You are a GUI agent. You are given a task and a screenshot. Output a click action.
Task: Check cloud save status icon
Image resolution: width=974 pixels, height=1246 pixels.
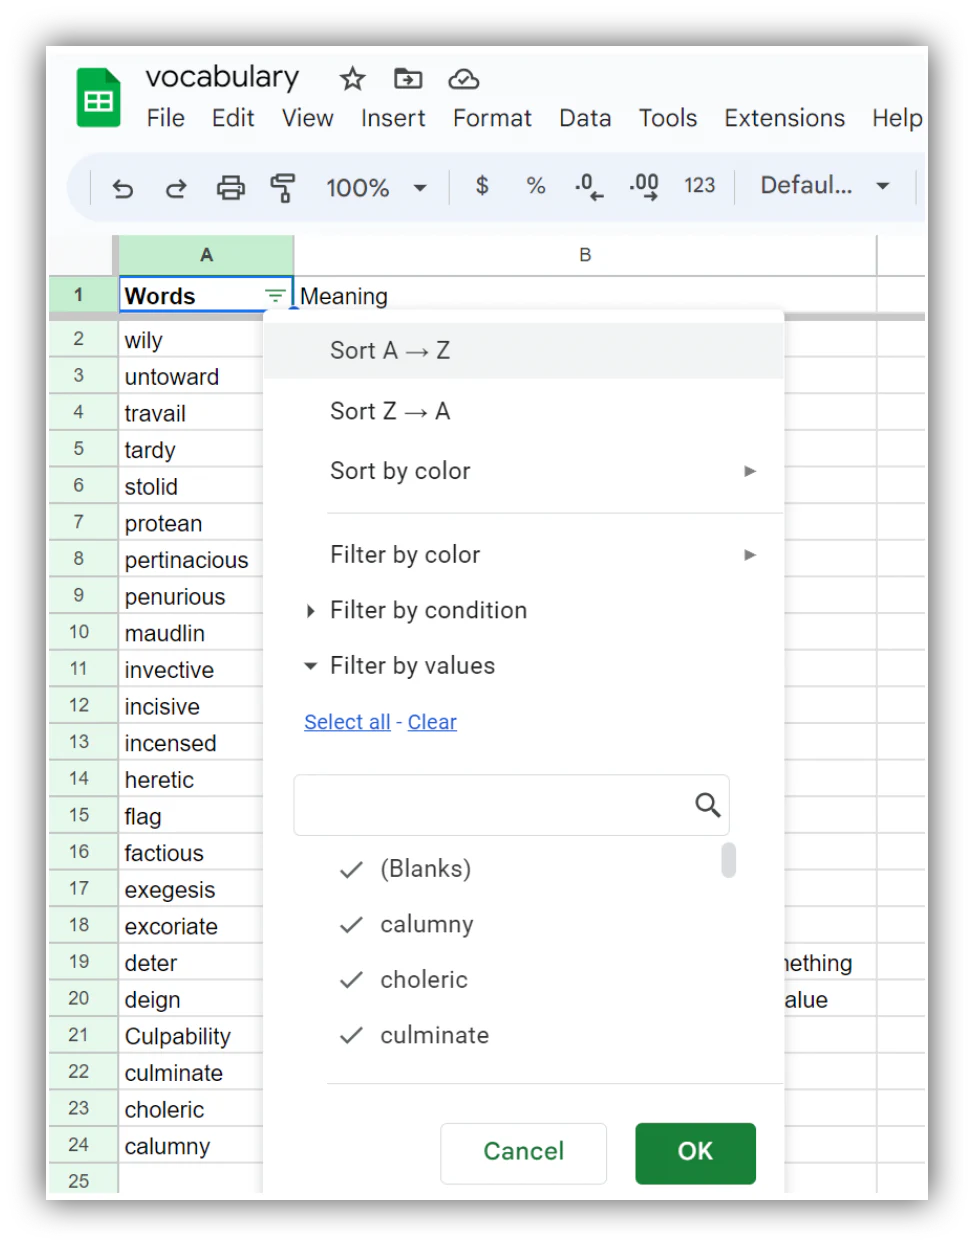463,78
